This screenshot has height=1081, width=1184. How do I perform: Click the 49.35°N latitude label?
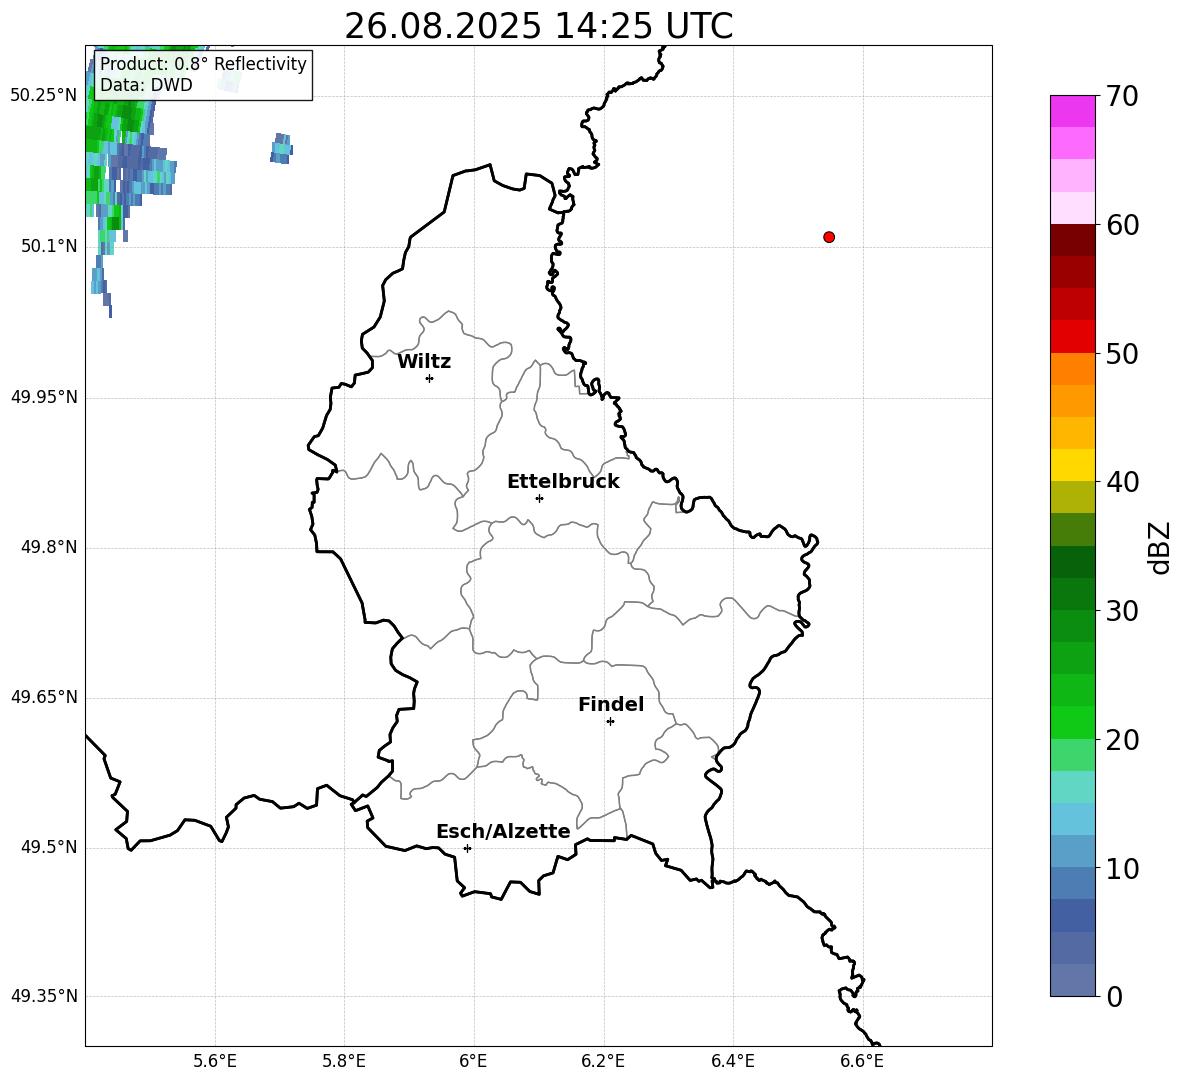point(44,996)
